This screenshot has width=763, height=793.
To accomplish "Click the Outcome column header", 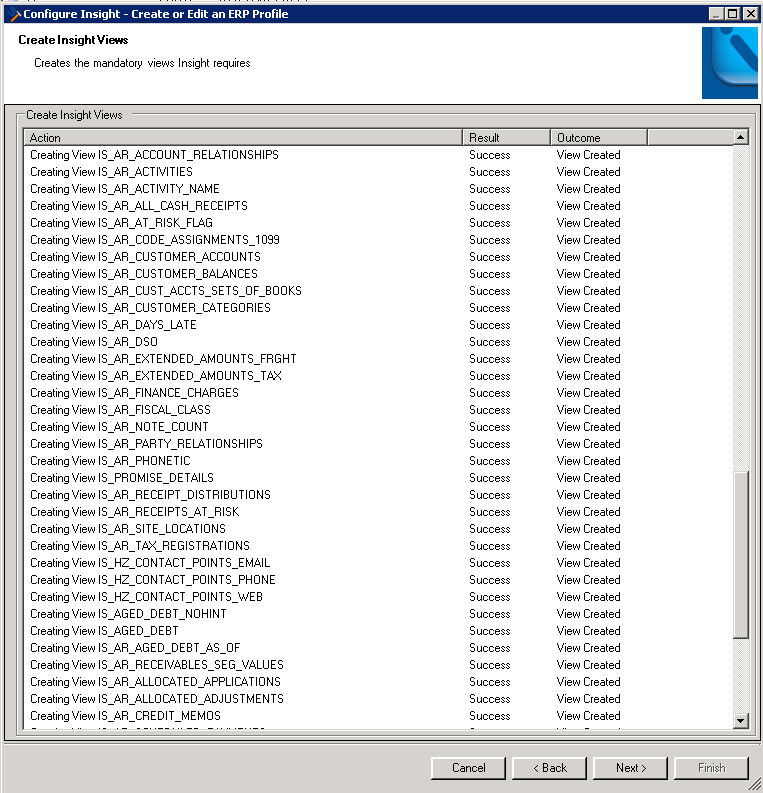I will click(x=598, y=138).
